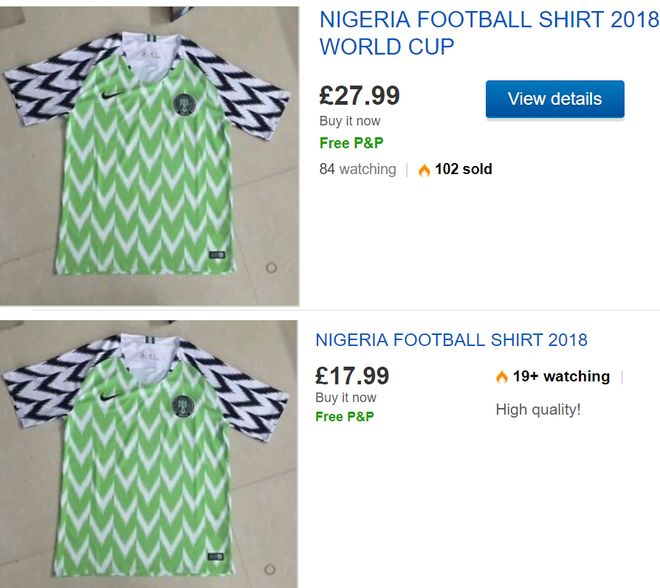Viewport: 660px width, 588px height.
Task: Click the High quality! text
Action: coord(538,409)
